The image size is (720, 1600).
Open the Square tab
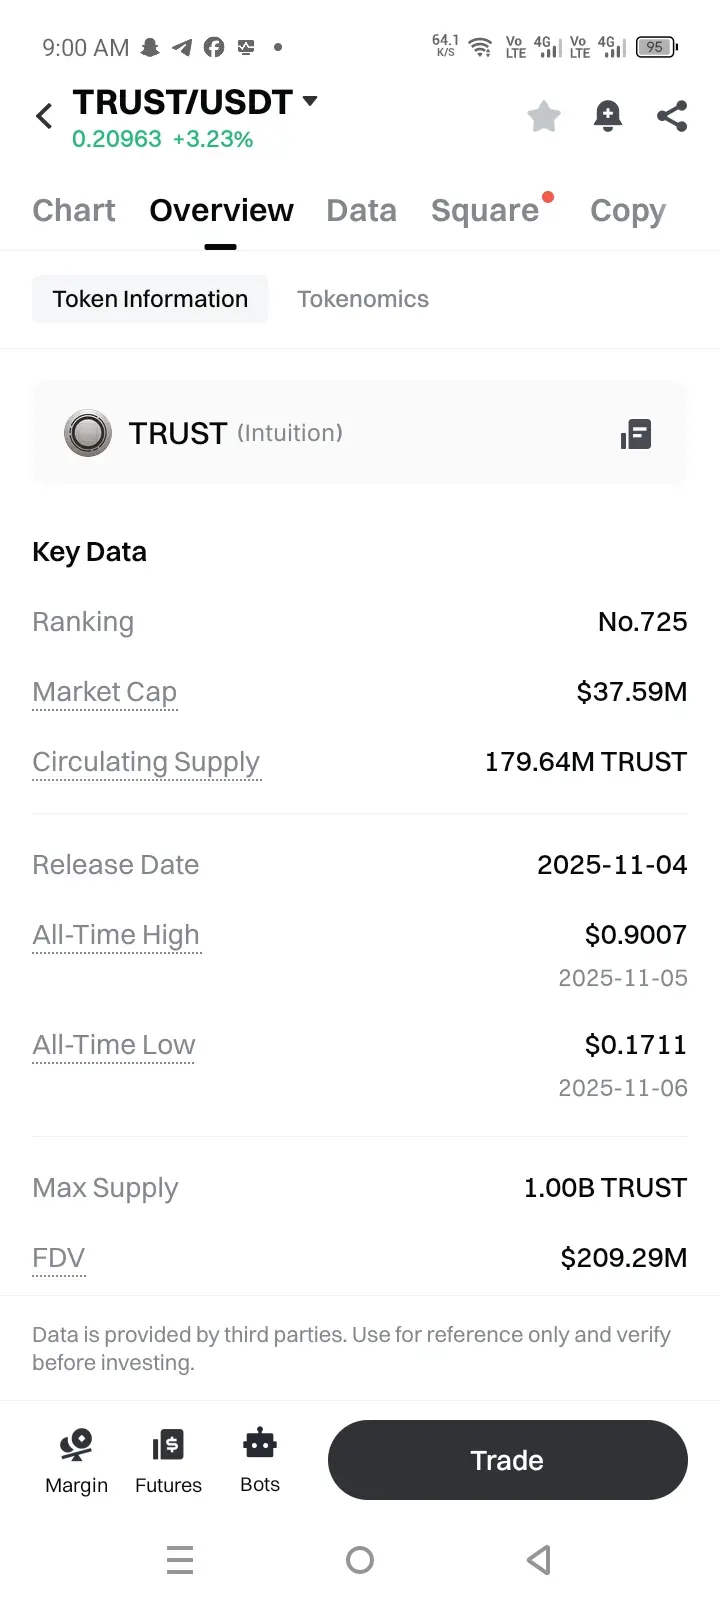point(485,211)
